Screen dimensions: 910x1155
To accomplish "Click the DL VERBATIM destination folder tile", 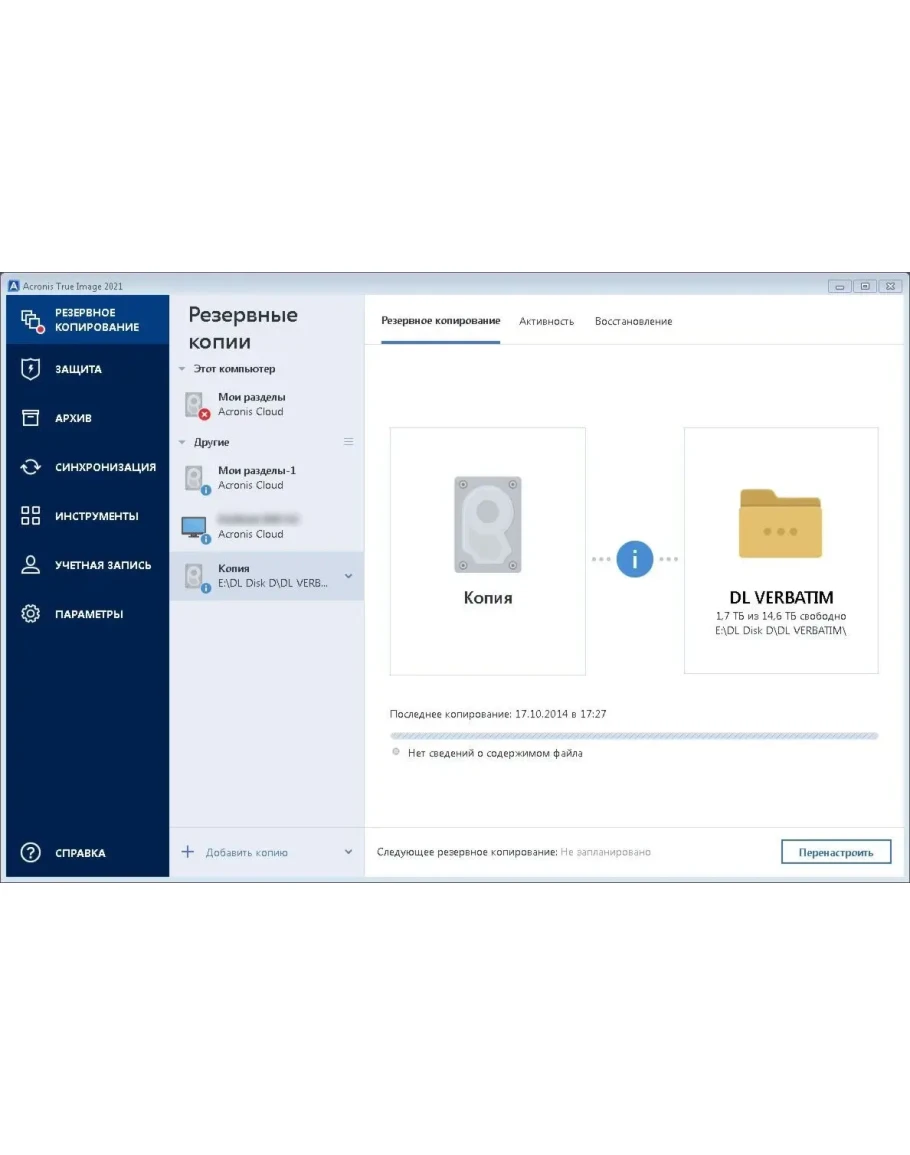I will (780, 550).
